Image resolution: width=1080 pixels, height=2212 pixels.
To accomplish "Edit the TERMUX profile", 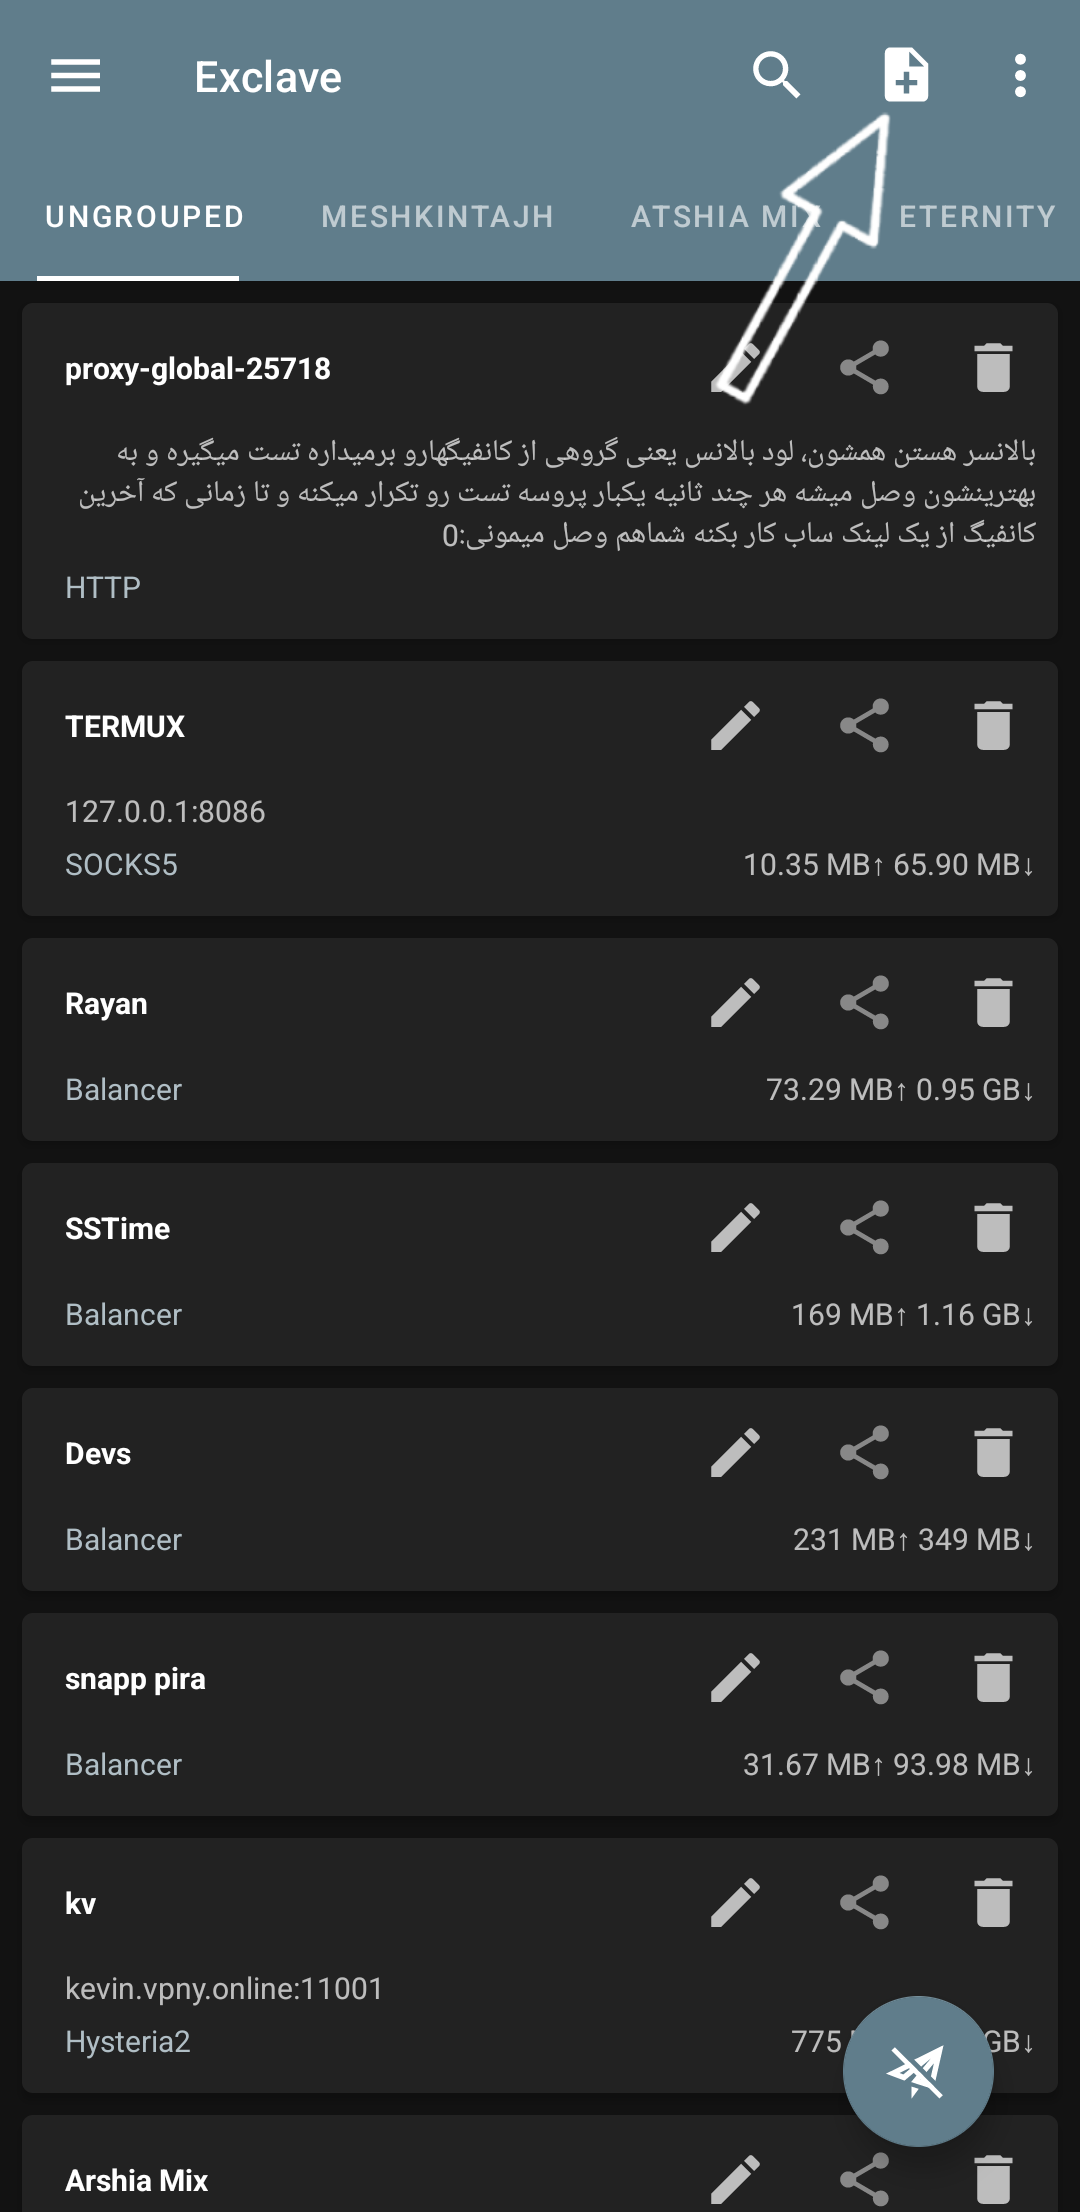I will [736, 726].
